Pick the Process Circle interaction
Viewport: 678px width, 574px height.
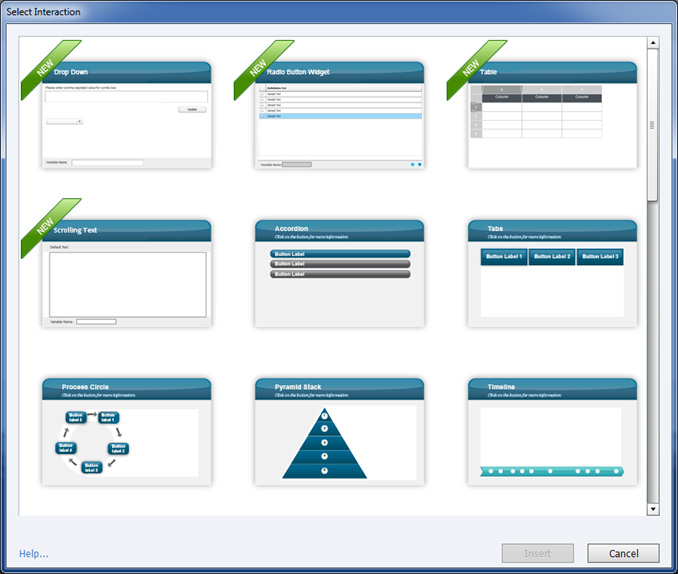tap(127, 432)
